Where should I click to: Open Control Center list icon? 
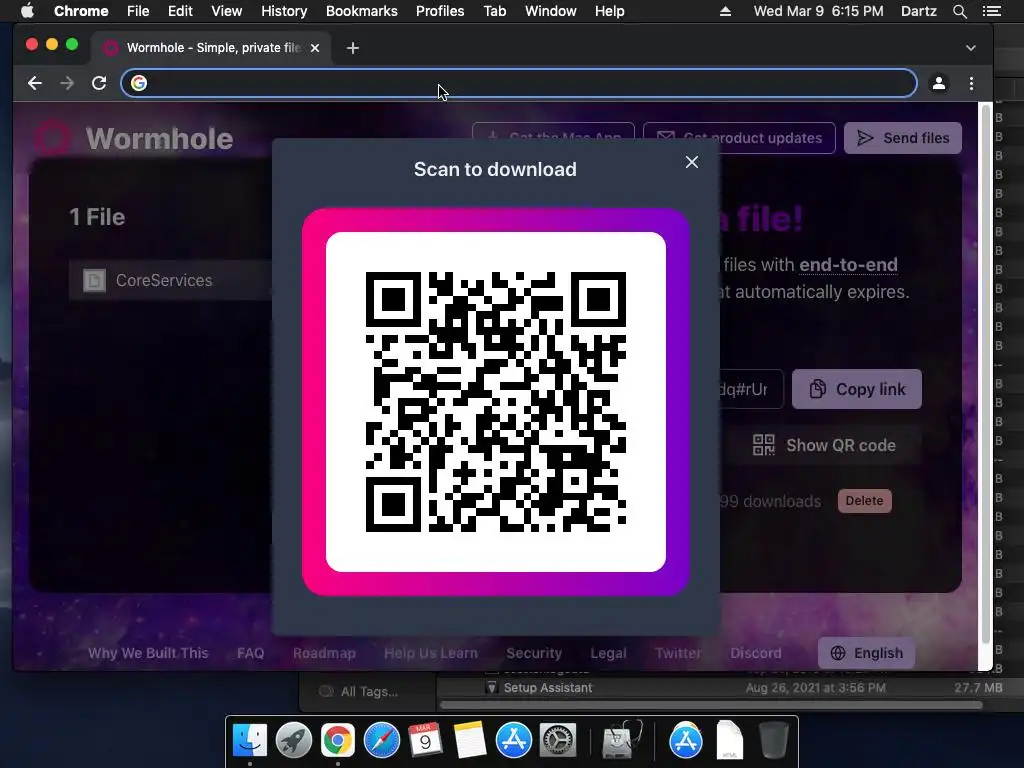pyautogui.click(x=992, y=11)
